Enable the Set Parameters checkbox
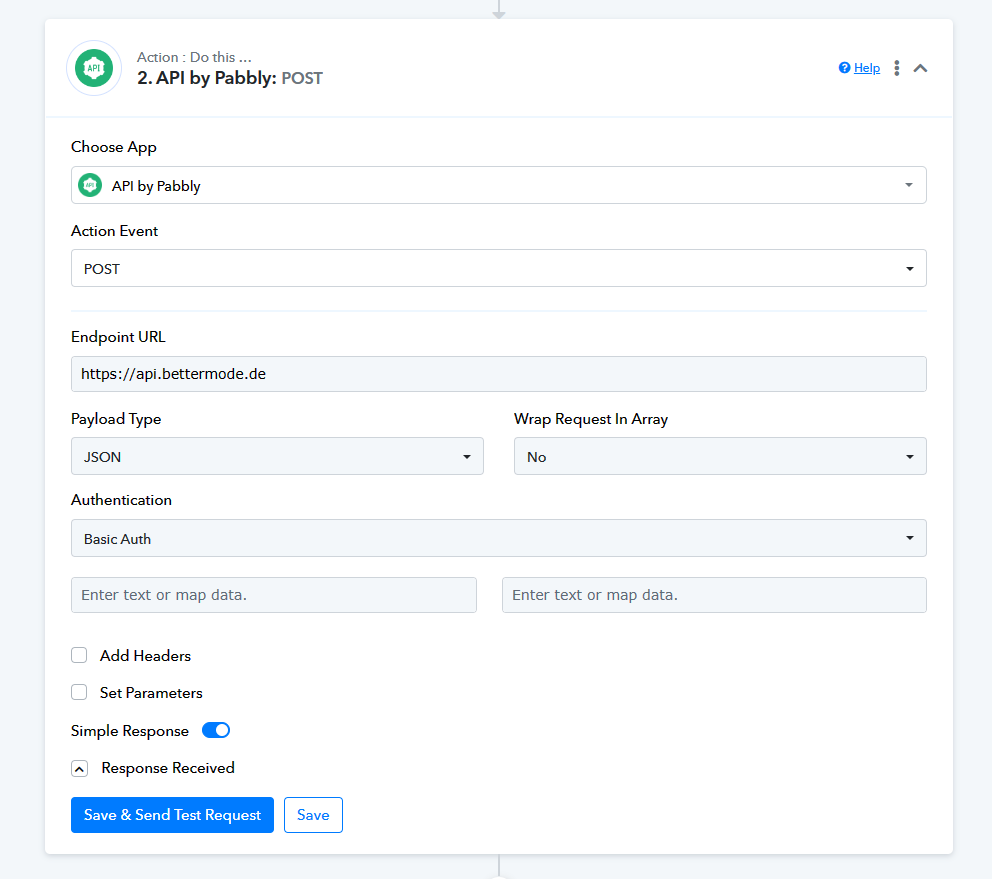Image resolution: width=992 pixels, height=879 pixels. pyautogui.click(x=79, y=692)
